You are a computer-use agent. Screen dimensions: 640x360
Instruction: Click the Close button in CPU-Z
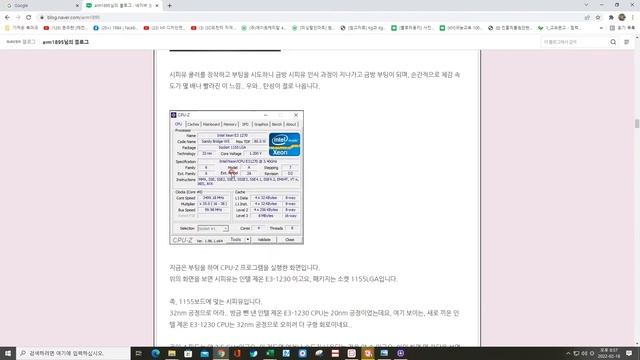click(289, 240)
